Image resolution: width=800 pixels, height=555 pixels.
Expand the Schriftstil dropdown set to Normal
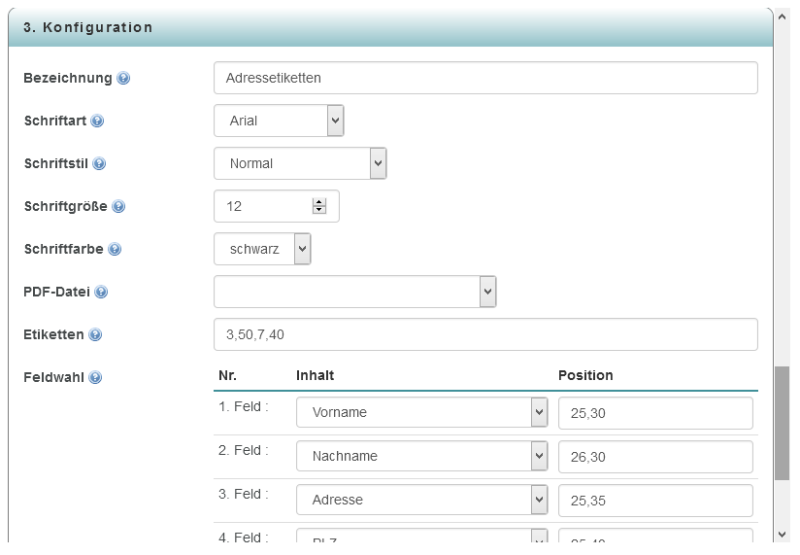pos(300,163)
